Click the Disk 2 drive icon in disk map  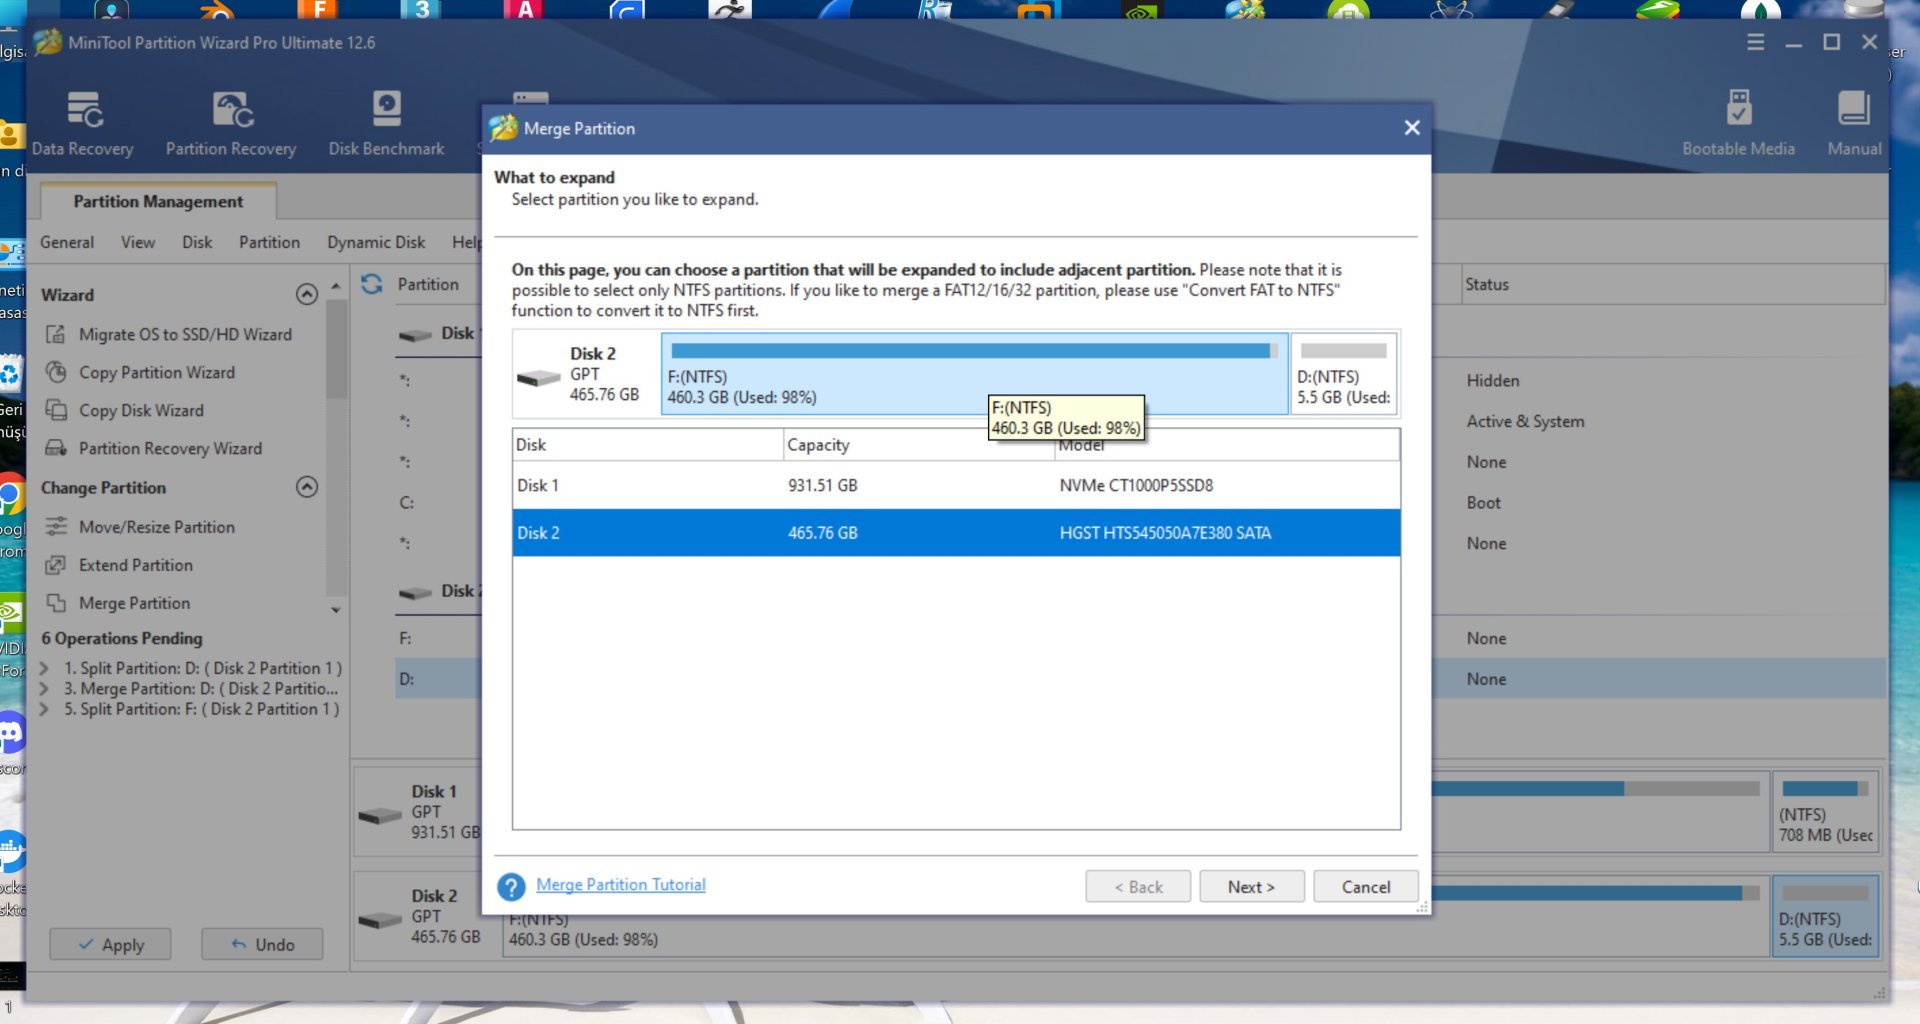(x=380, y=920)
